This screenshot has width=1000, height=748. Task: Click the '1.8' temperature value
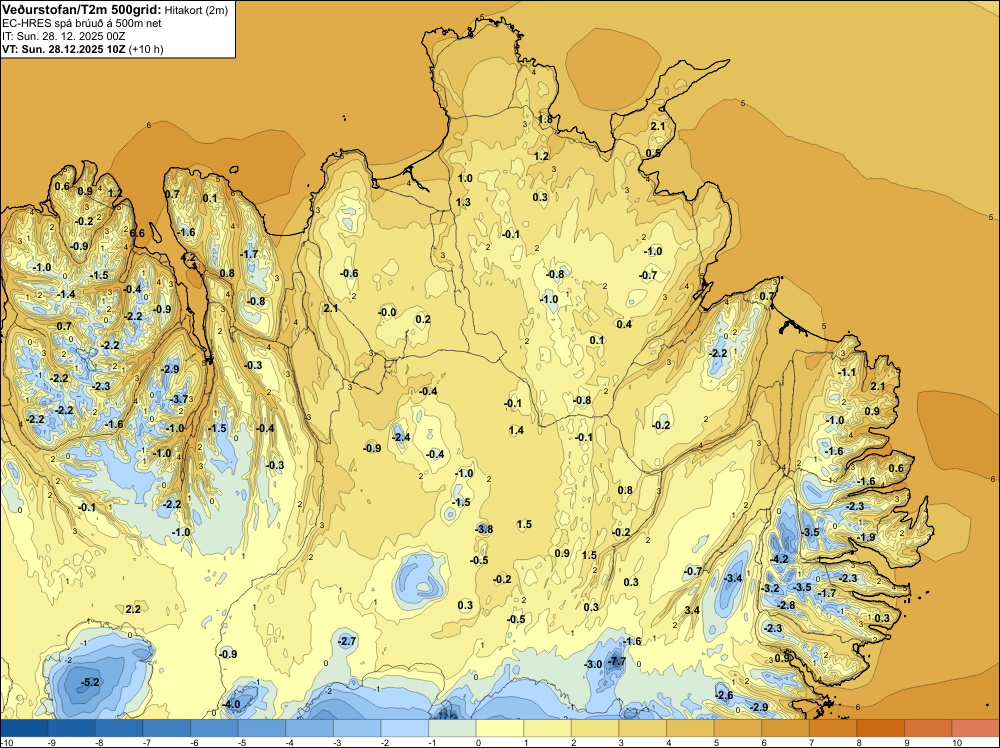[x=545, y=119]
